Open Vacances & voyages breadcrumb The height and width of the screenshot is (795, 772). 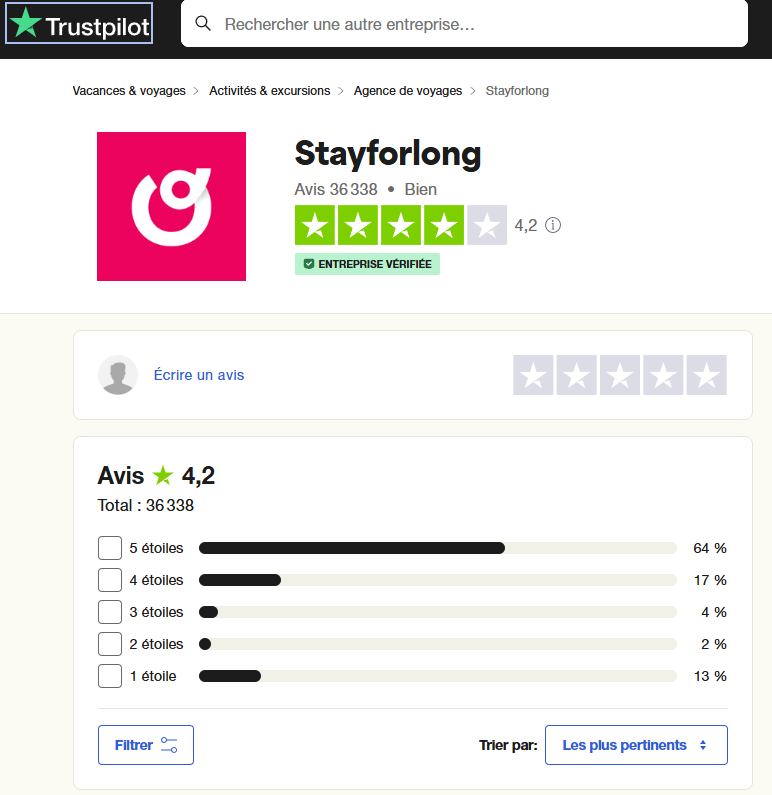[129, 91]
